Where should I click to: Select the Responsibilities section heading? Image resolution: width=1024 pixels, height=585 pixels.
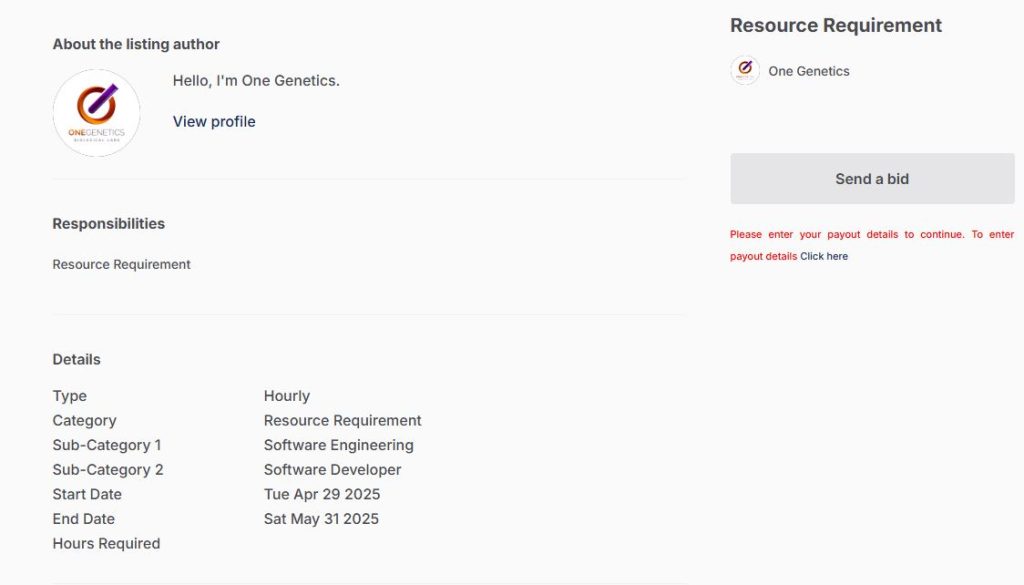(x=109, y=223)
